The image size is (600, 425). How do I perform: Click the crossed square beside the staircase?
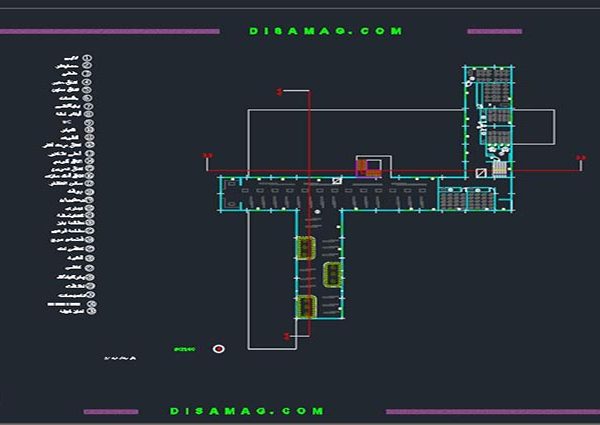click(480, 172)
